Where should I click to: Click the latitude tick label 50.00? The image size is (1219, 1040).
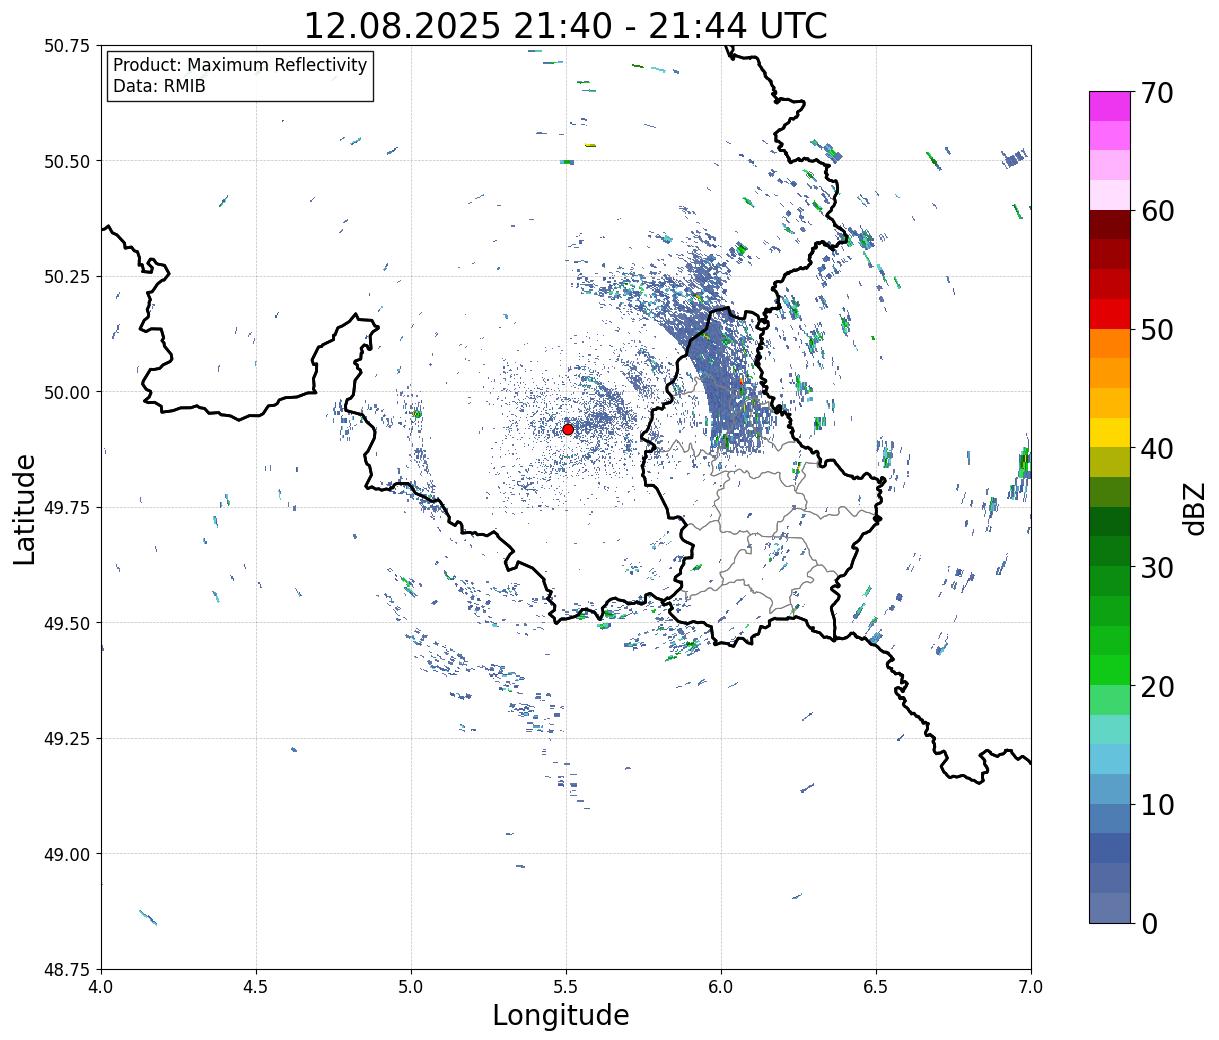[x=67, y=392]
